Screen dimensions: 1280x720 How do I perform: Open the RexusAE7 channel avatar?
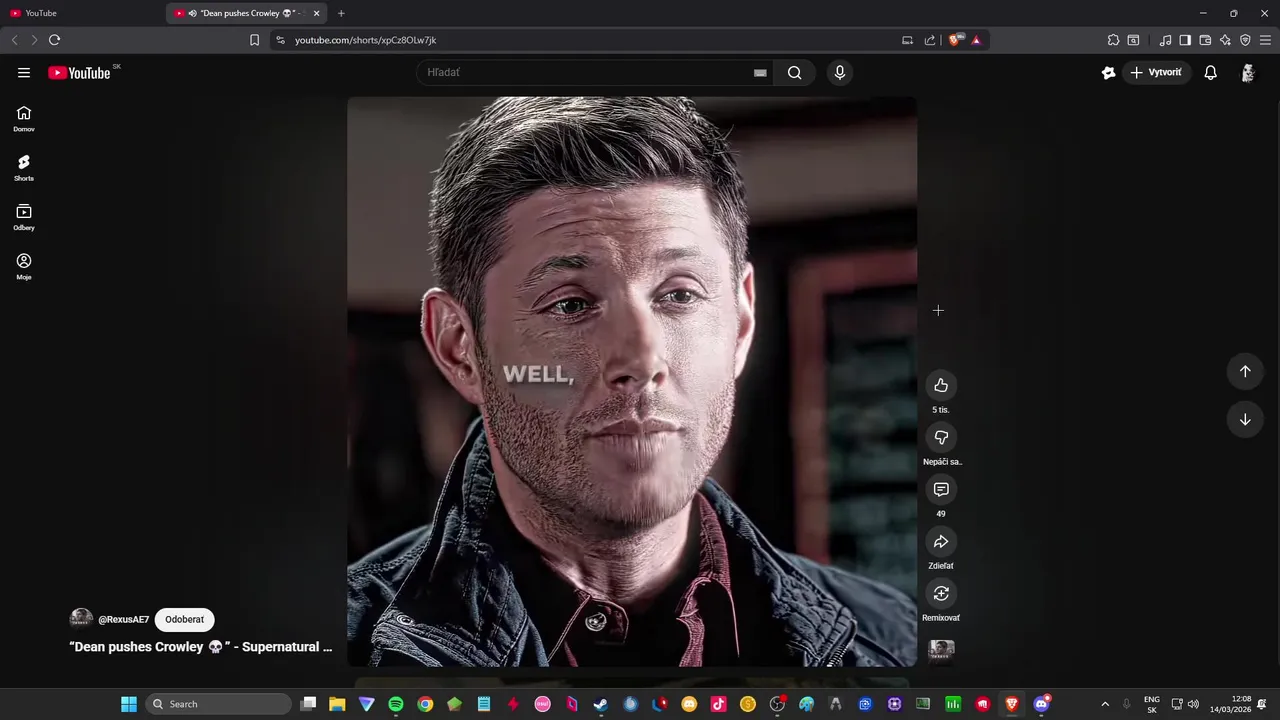pos(81,619)
